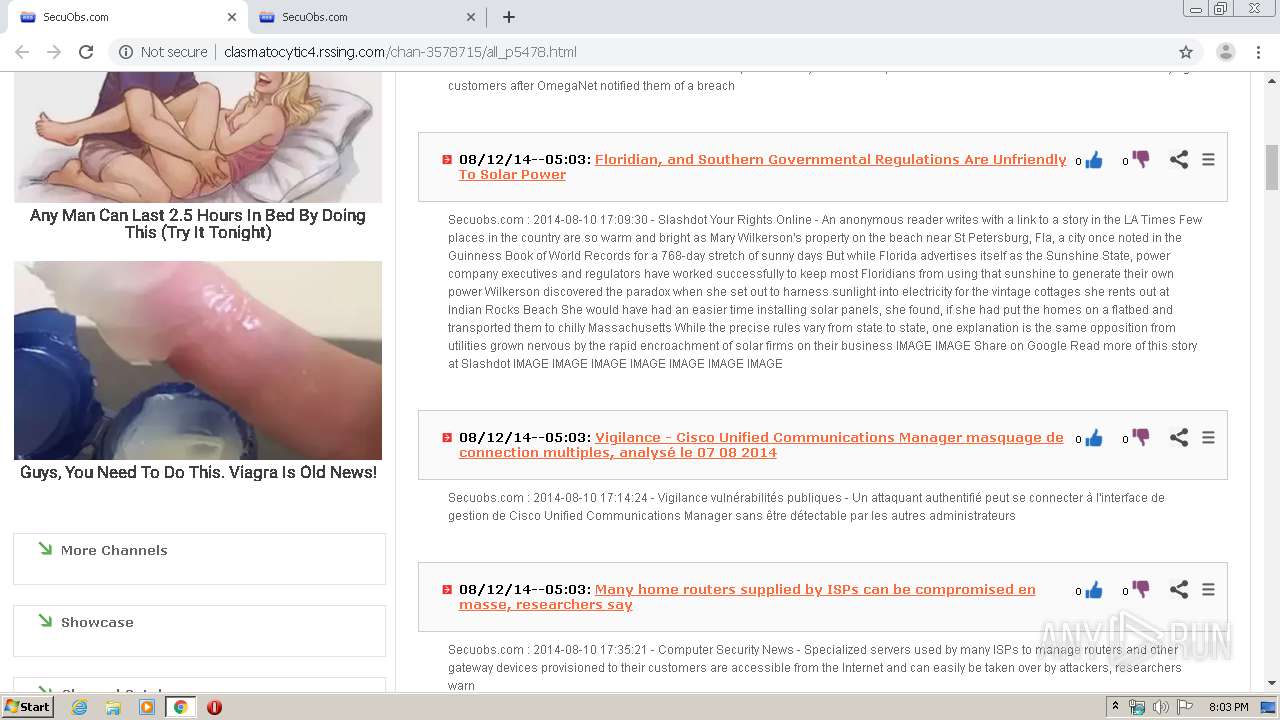1280x720 pixels.
Task: Click the page vertical scrollbar thumb
Action: pos(1272,167)
